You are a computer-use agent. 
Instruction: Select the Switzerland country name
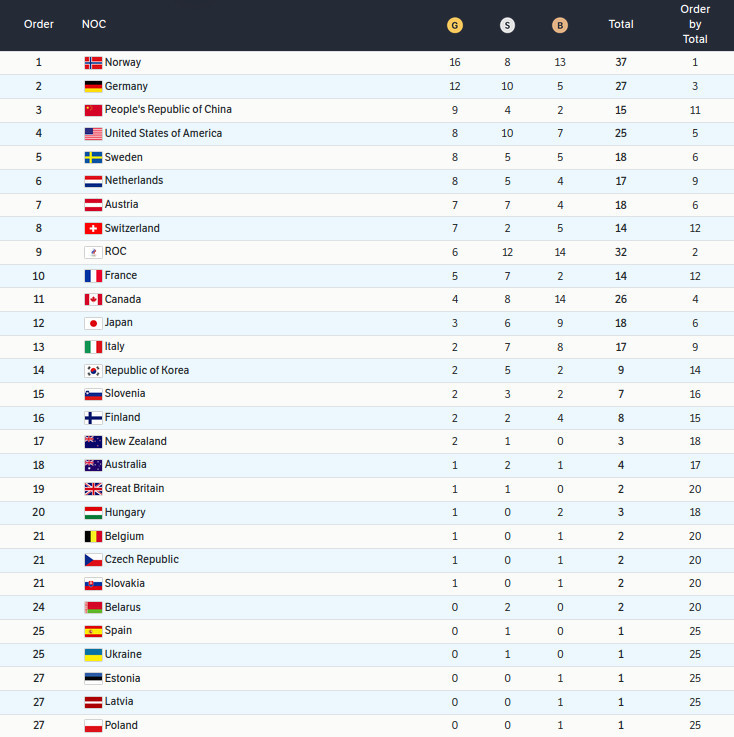[x=132, y=229]
